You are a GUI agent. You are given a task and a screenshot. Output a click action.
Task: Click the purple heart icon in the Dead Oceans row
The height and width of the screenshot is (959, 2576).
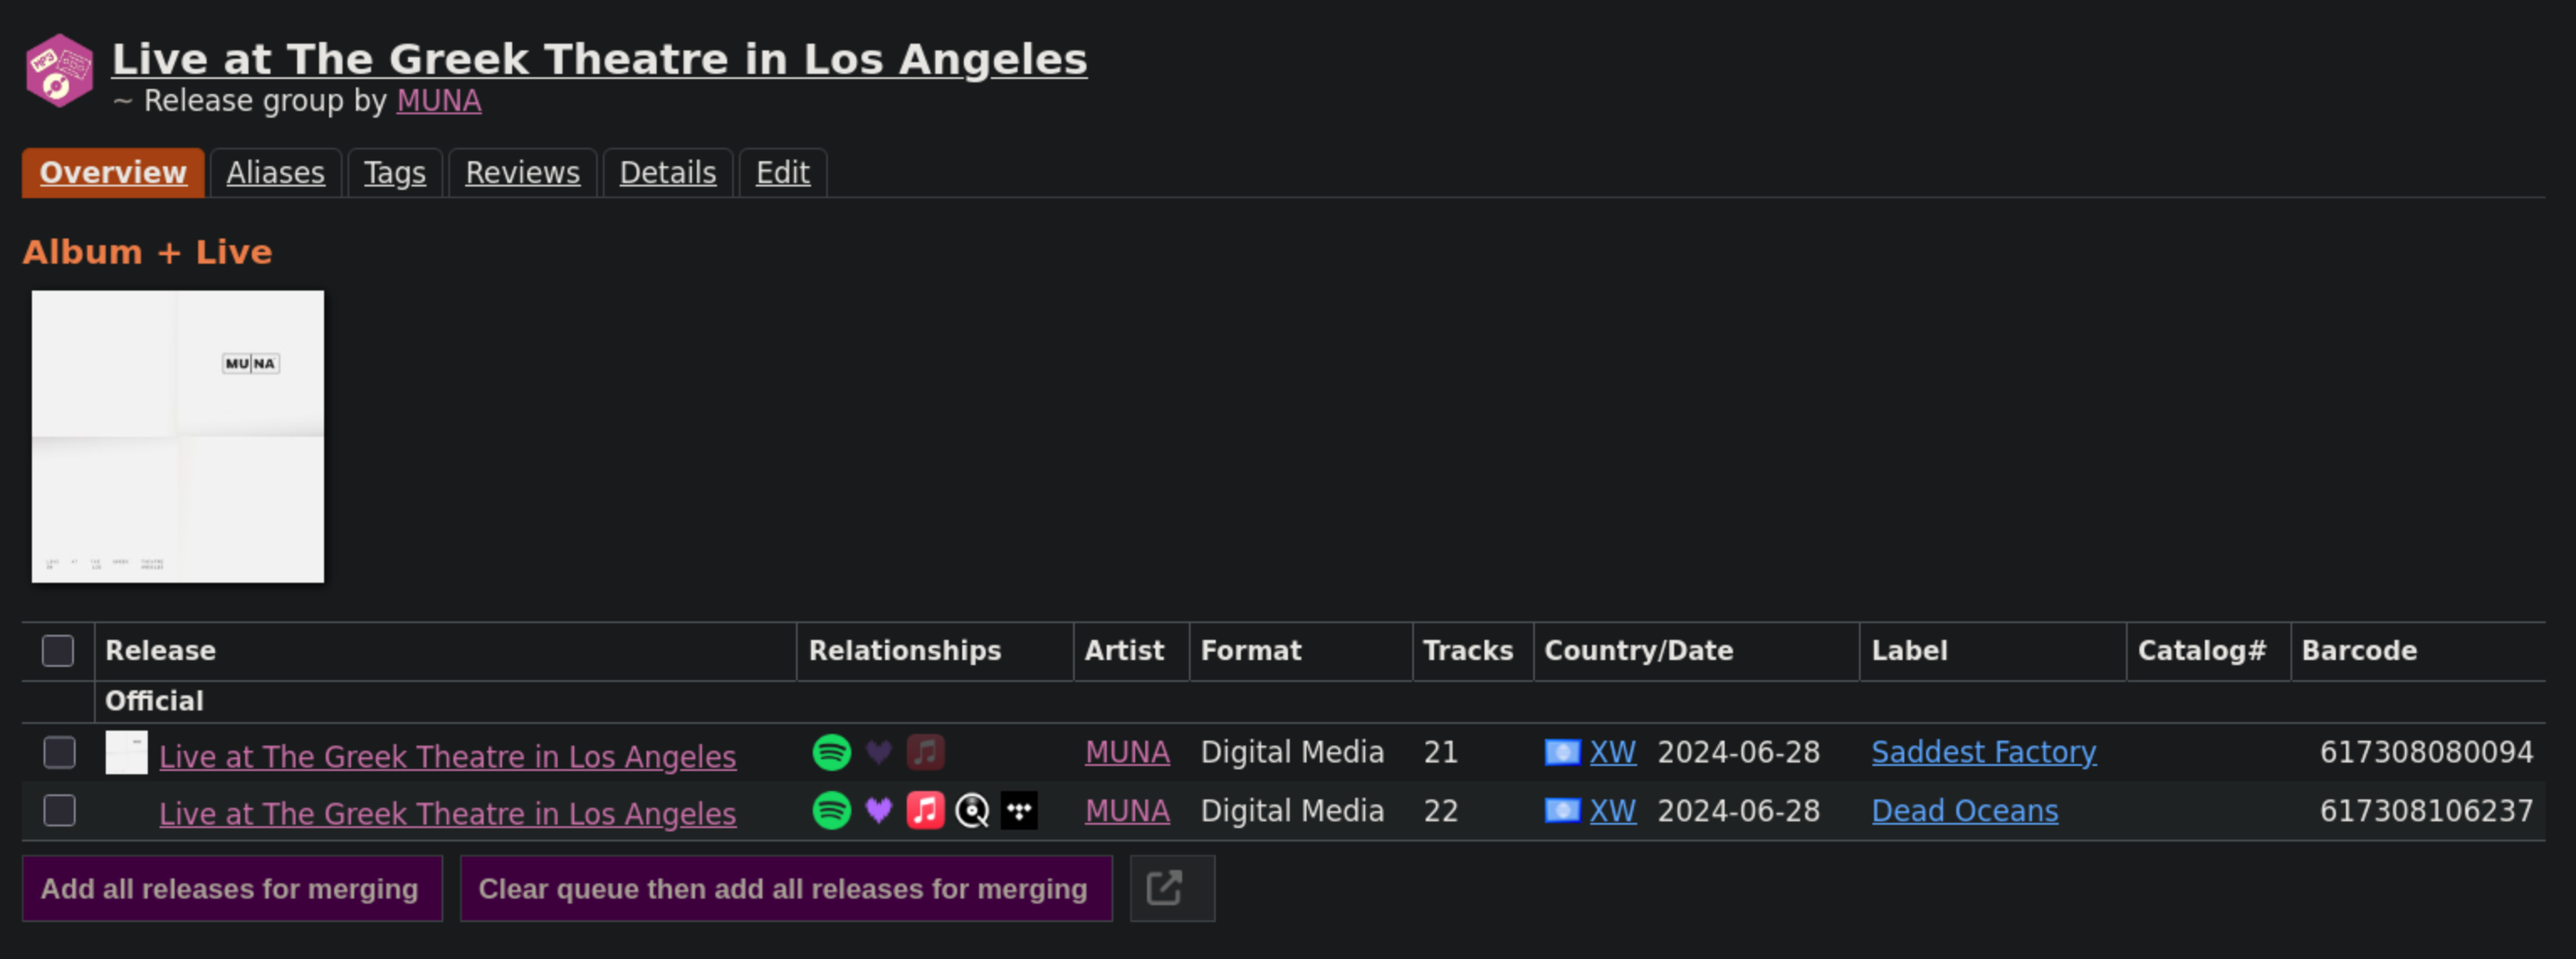tap(878, 810)
